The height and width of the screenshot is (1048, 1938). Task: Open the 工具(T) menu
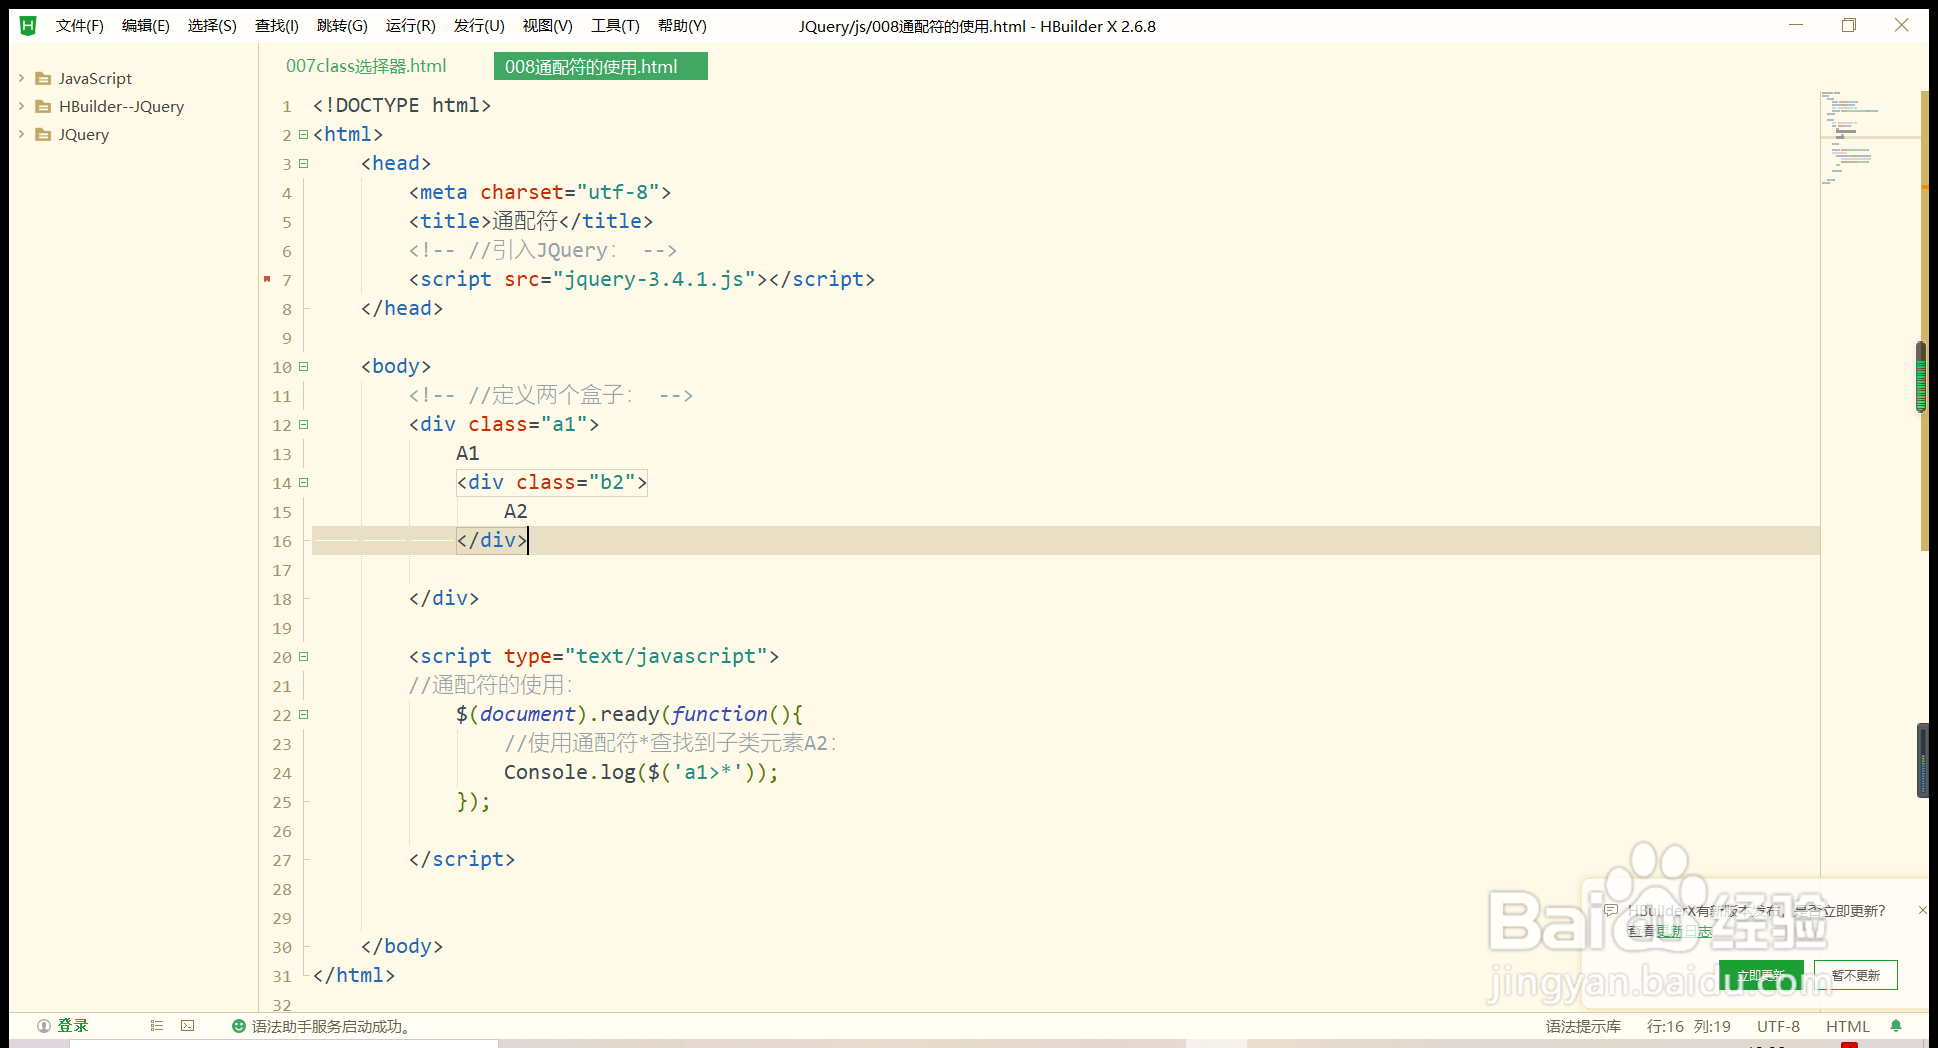point(615,26)
